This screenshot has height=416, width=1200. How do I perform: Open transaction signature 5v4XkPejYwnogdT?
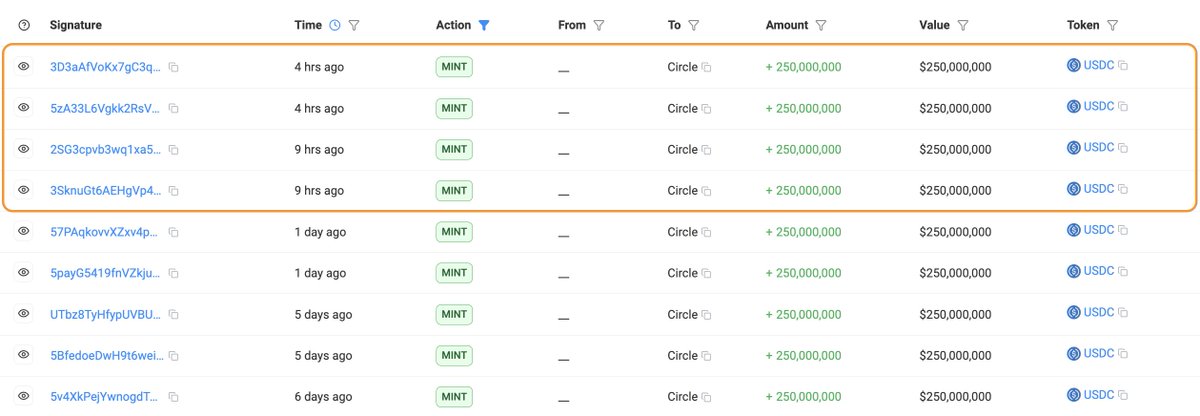(105, 396)
